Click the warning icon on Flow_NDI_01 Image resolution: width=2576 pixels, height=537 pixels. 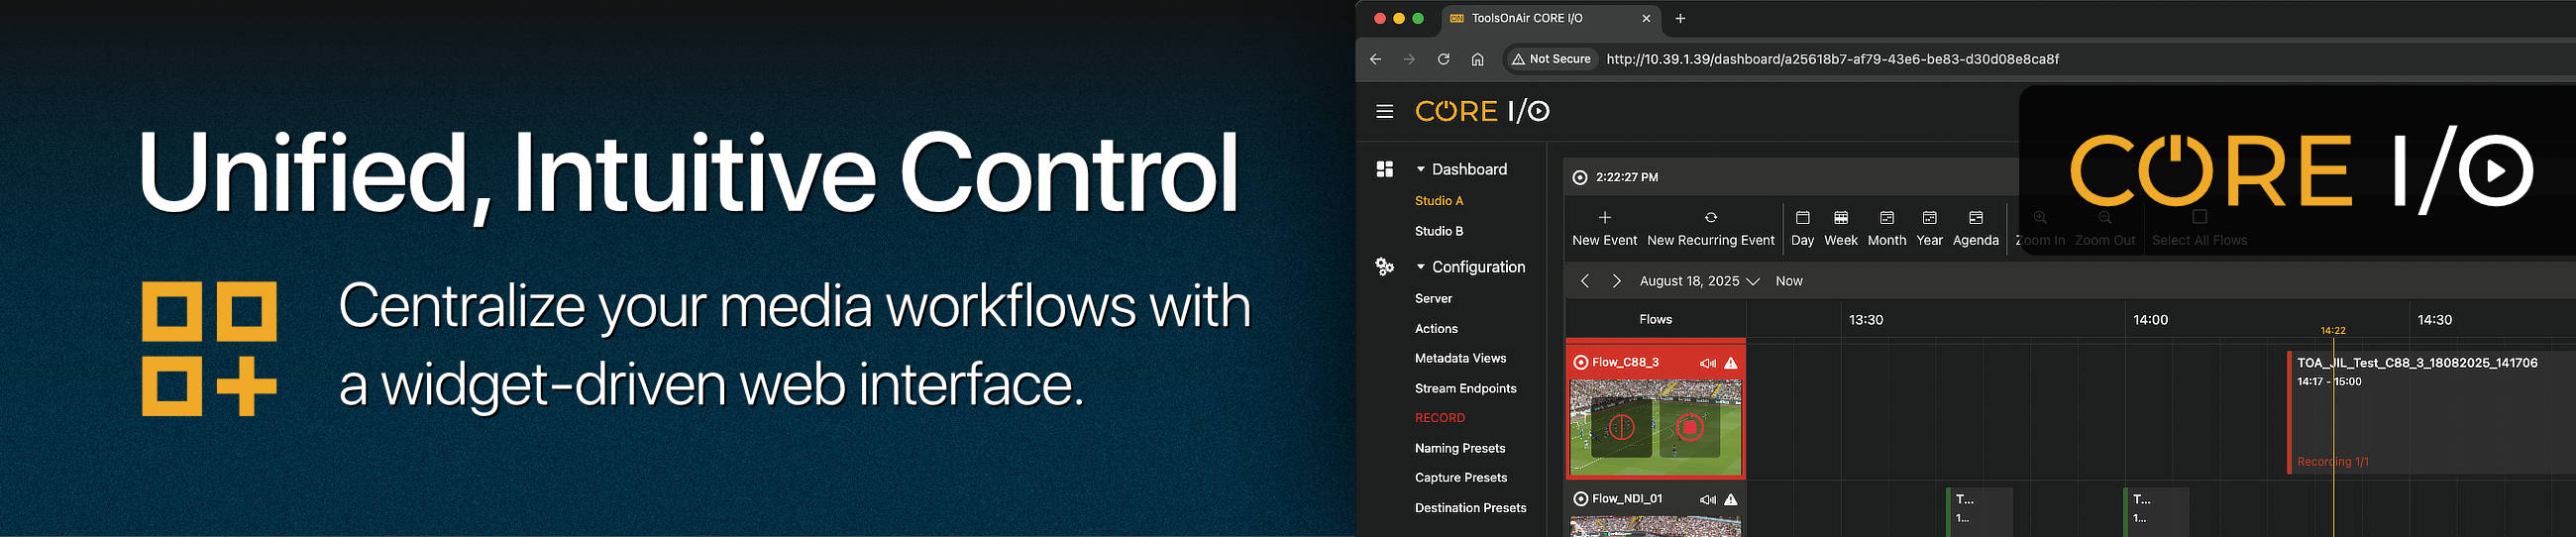[x=1731, y=499]
